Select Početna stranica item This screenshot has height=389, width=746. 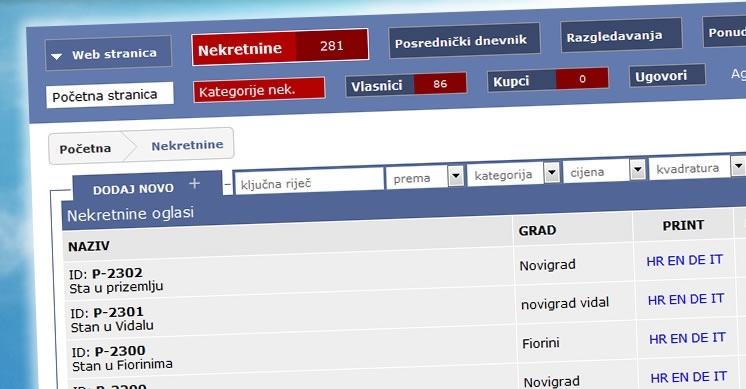click(x=109, y=95)
